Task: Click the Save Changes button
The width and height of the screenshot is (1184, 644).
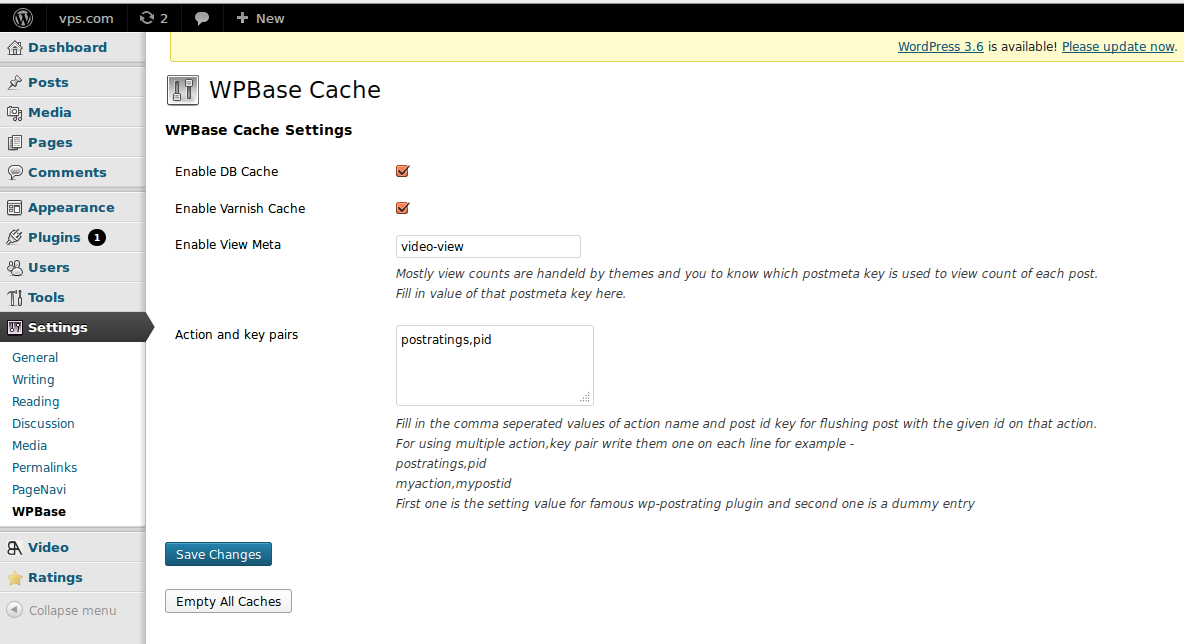Action: 218,554
